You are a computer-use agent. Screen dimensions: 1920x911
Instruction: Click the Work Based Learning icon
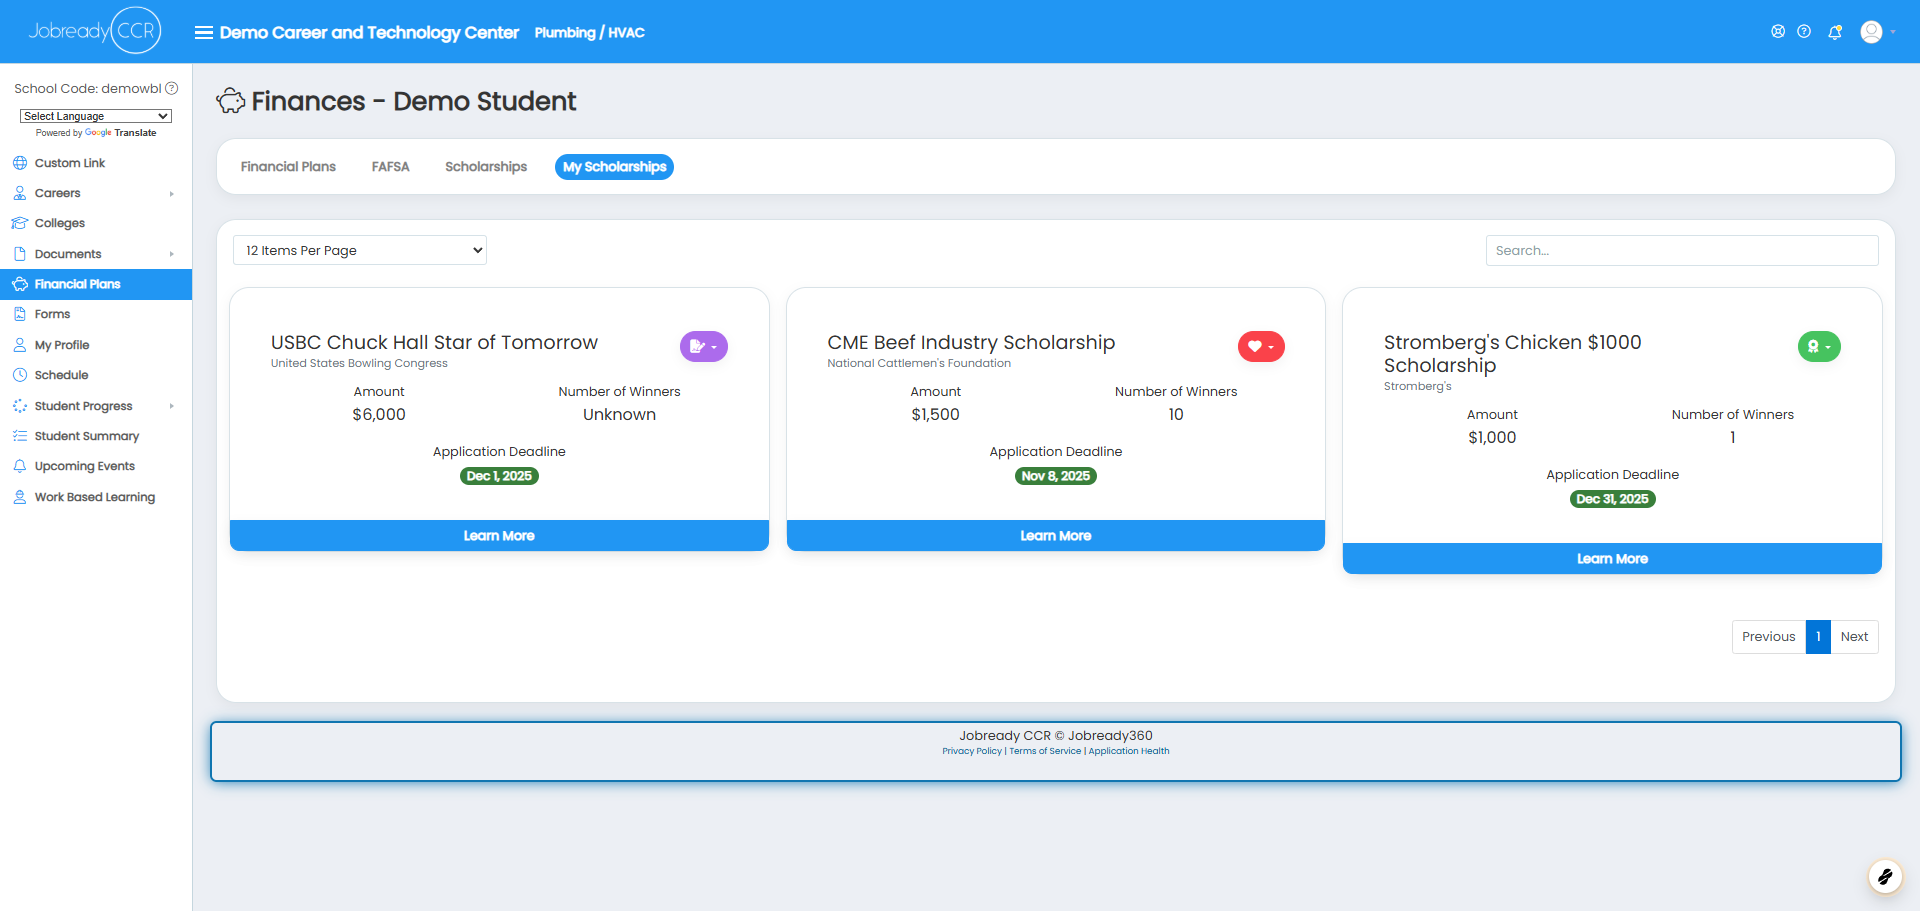[x=20, y=497]
